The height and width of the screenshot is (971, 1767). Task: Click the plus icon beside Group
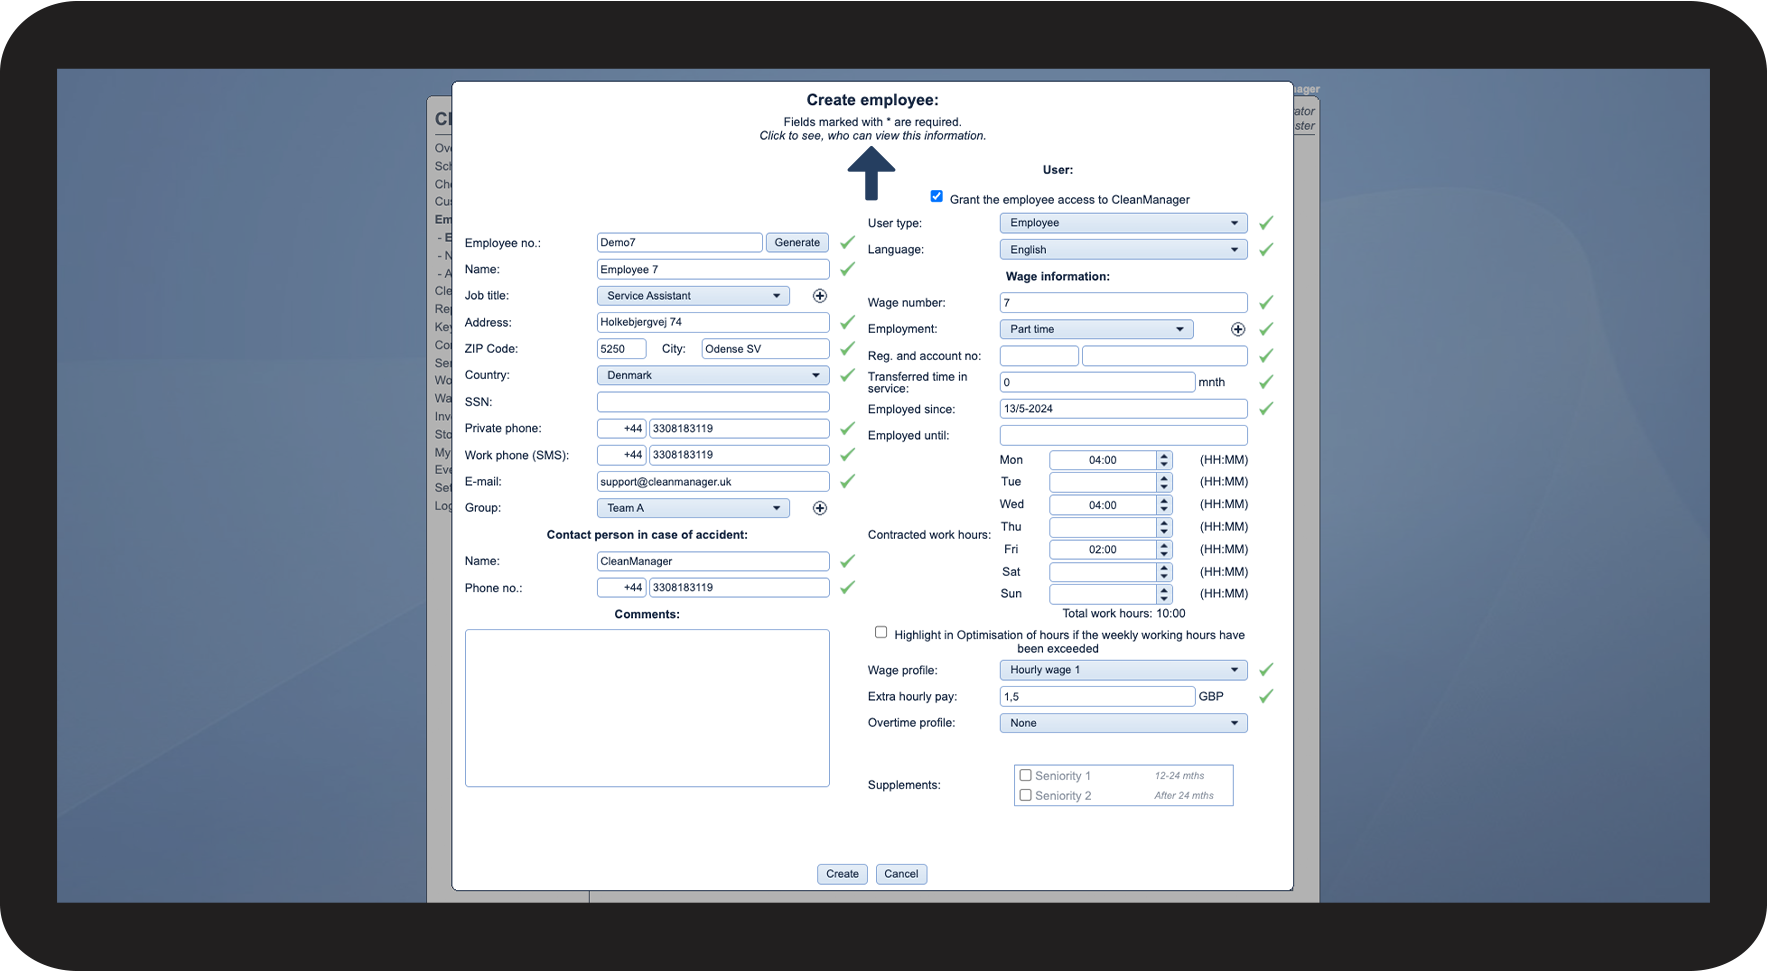(x=820, y=508)
